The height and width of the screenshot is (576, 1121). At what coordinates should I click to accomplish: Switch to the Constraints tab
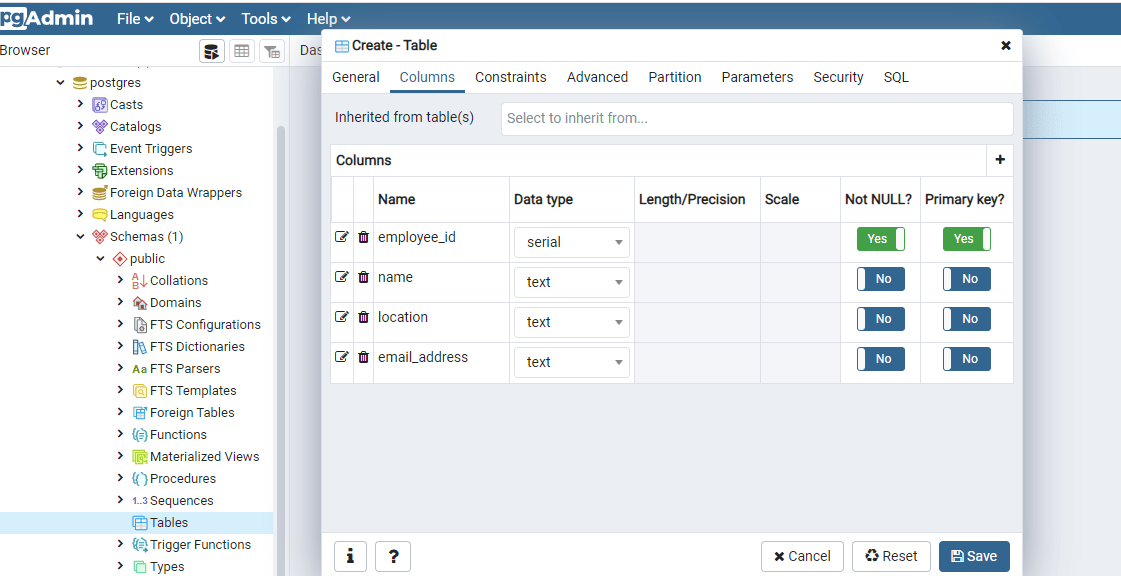pos(510,77)
